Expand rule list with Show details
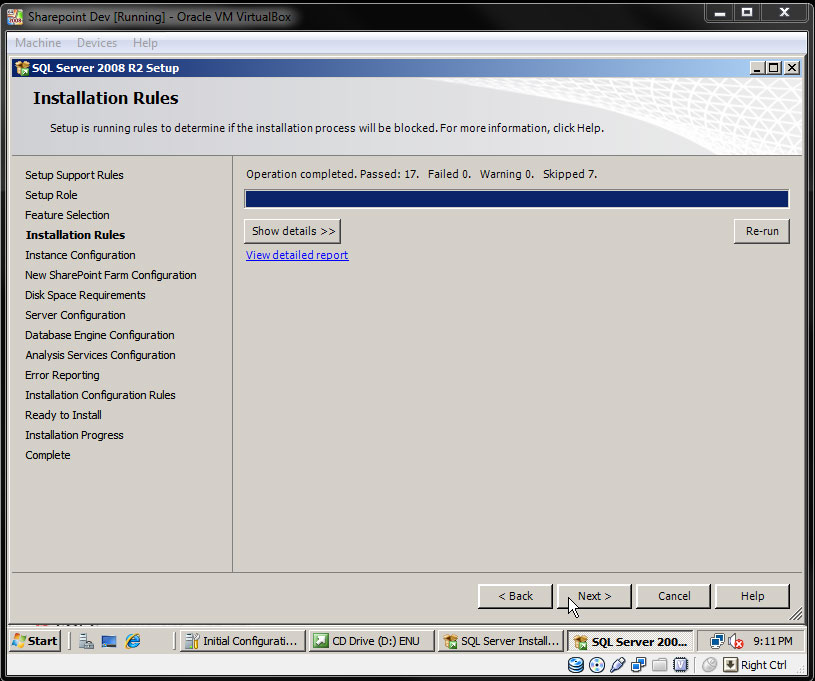The image size is (815, 681). pyautogui.click(x=293, y=231)
